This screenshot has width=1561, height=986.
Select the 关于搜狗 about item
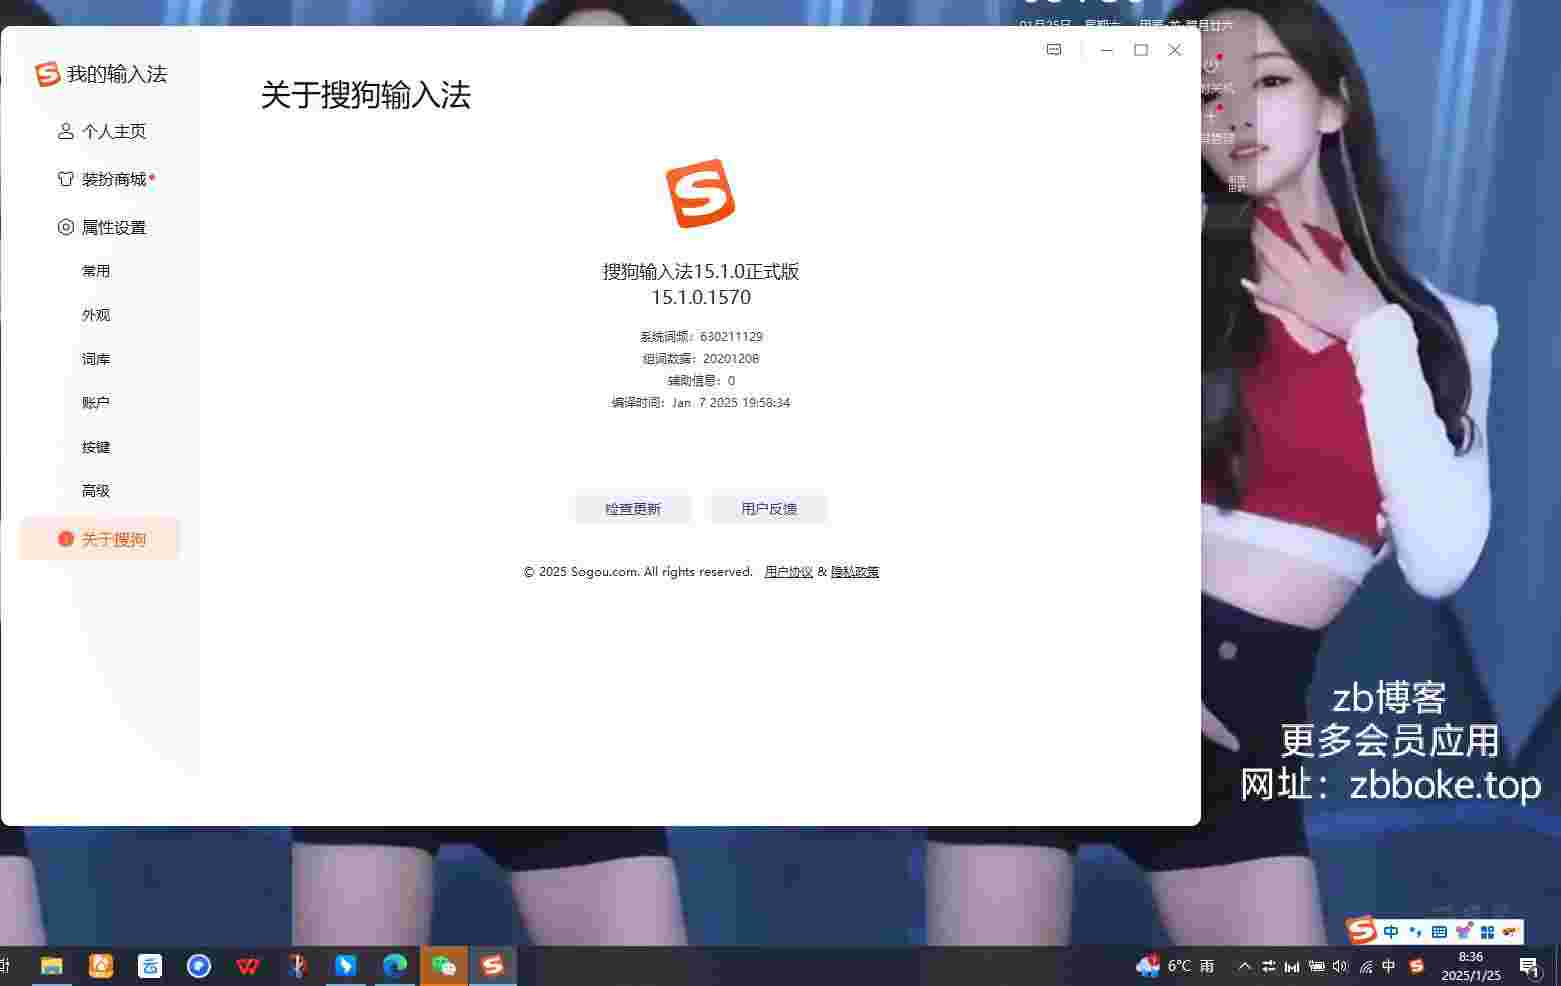100,539
